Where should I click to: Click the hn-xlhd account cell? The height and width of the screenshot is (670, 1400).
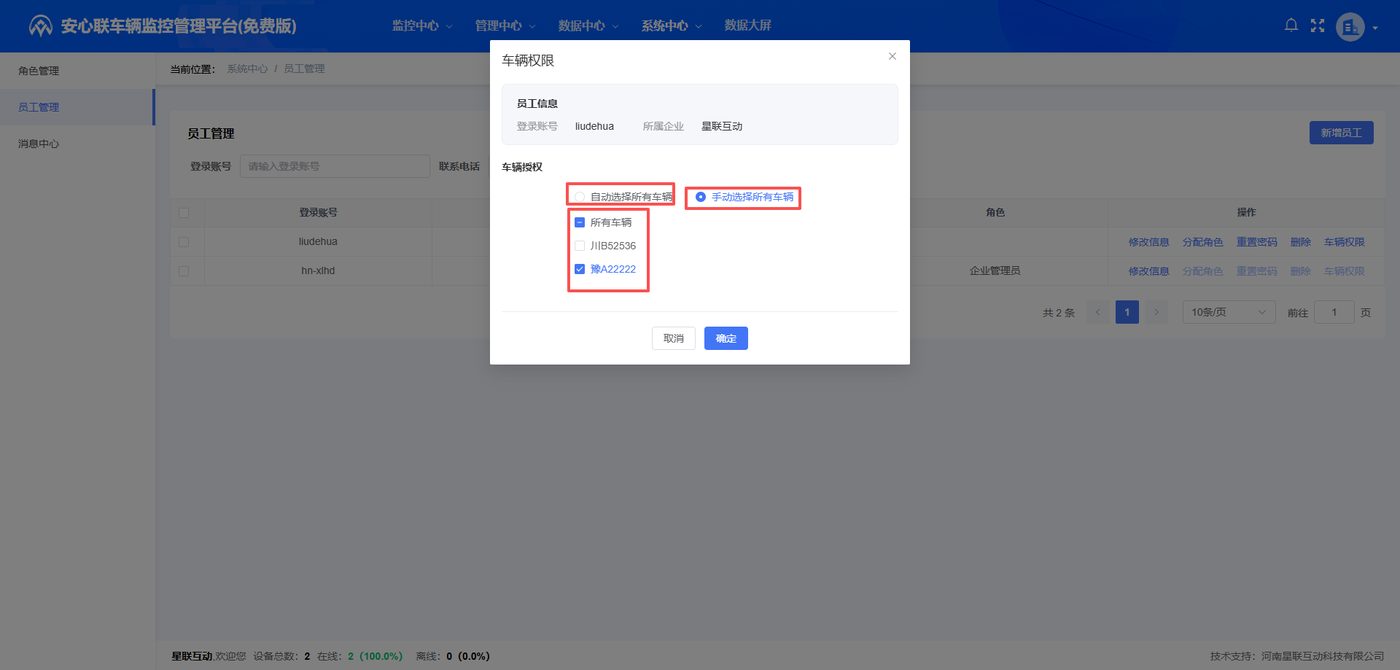pyautogui.click(x=318, y=271)
